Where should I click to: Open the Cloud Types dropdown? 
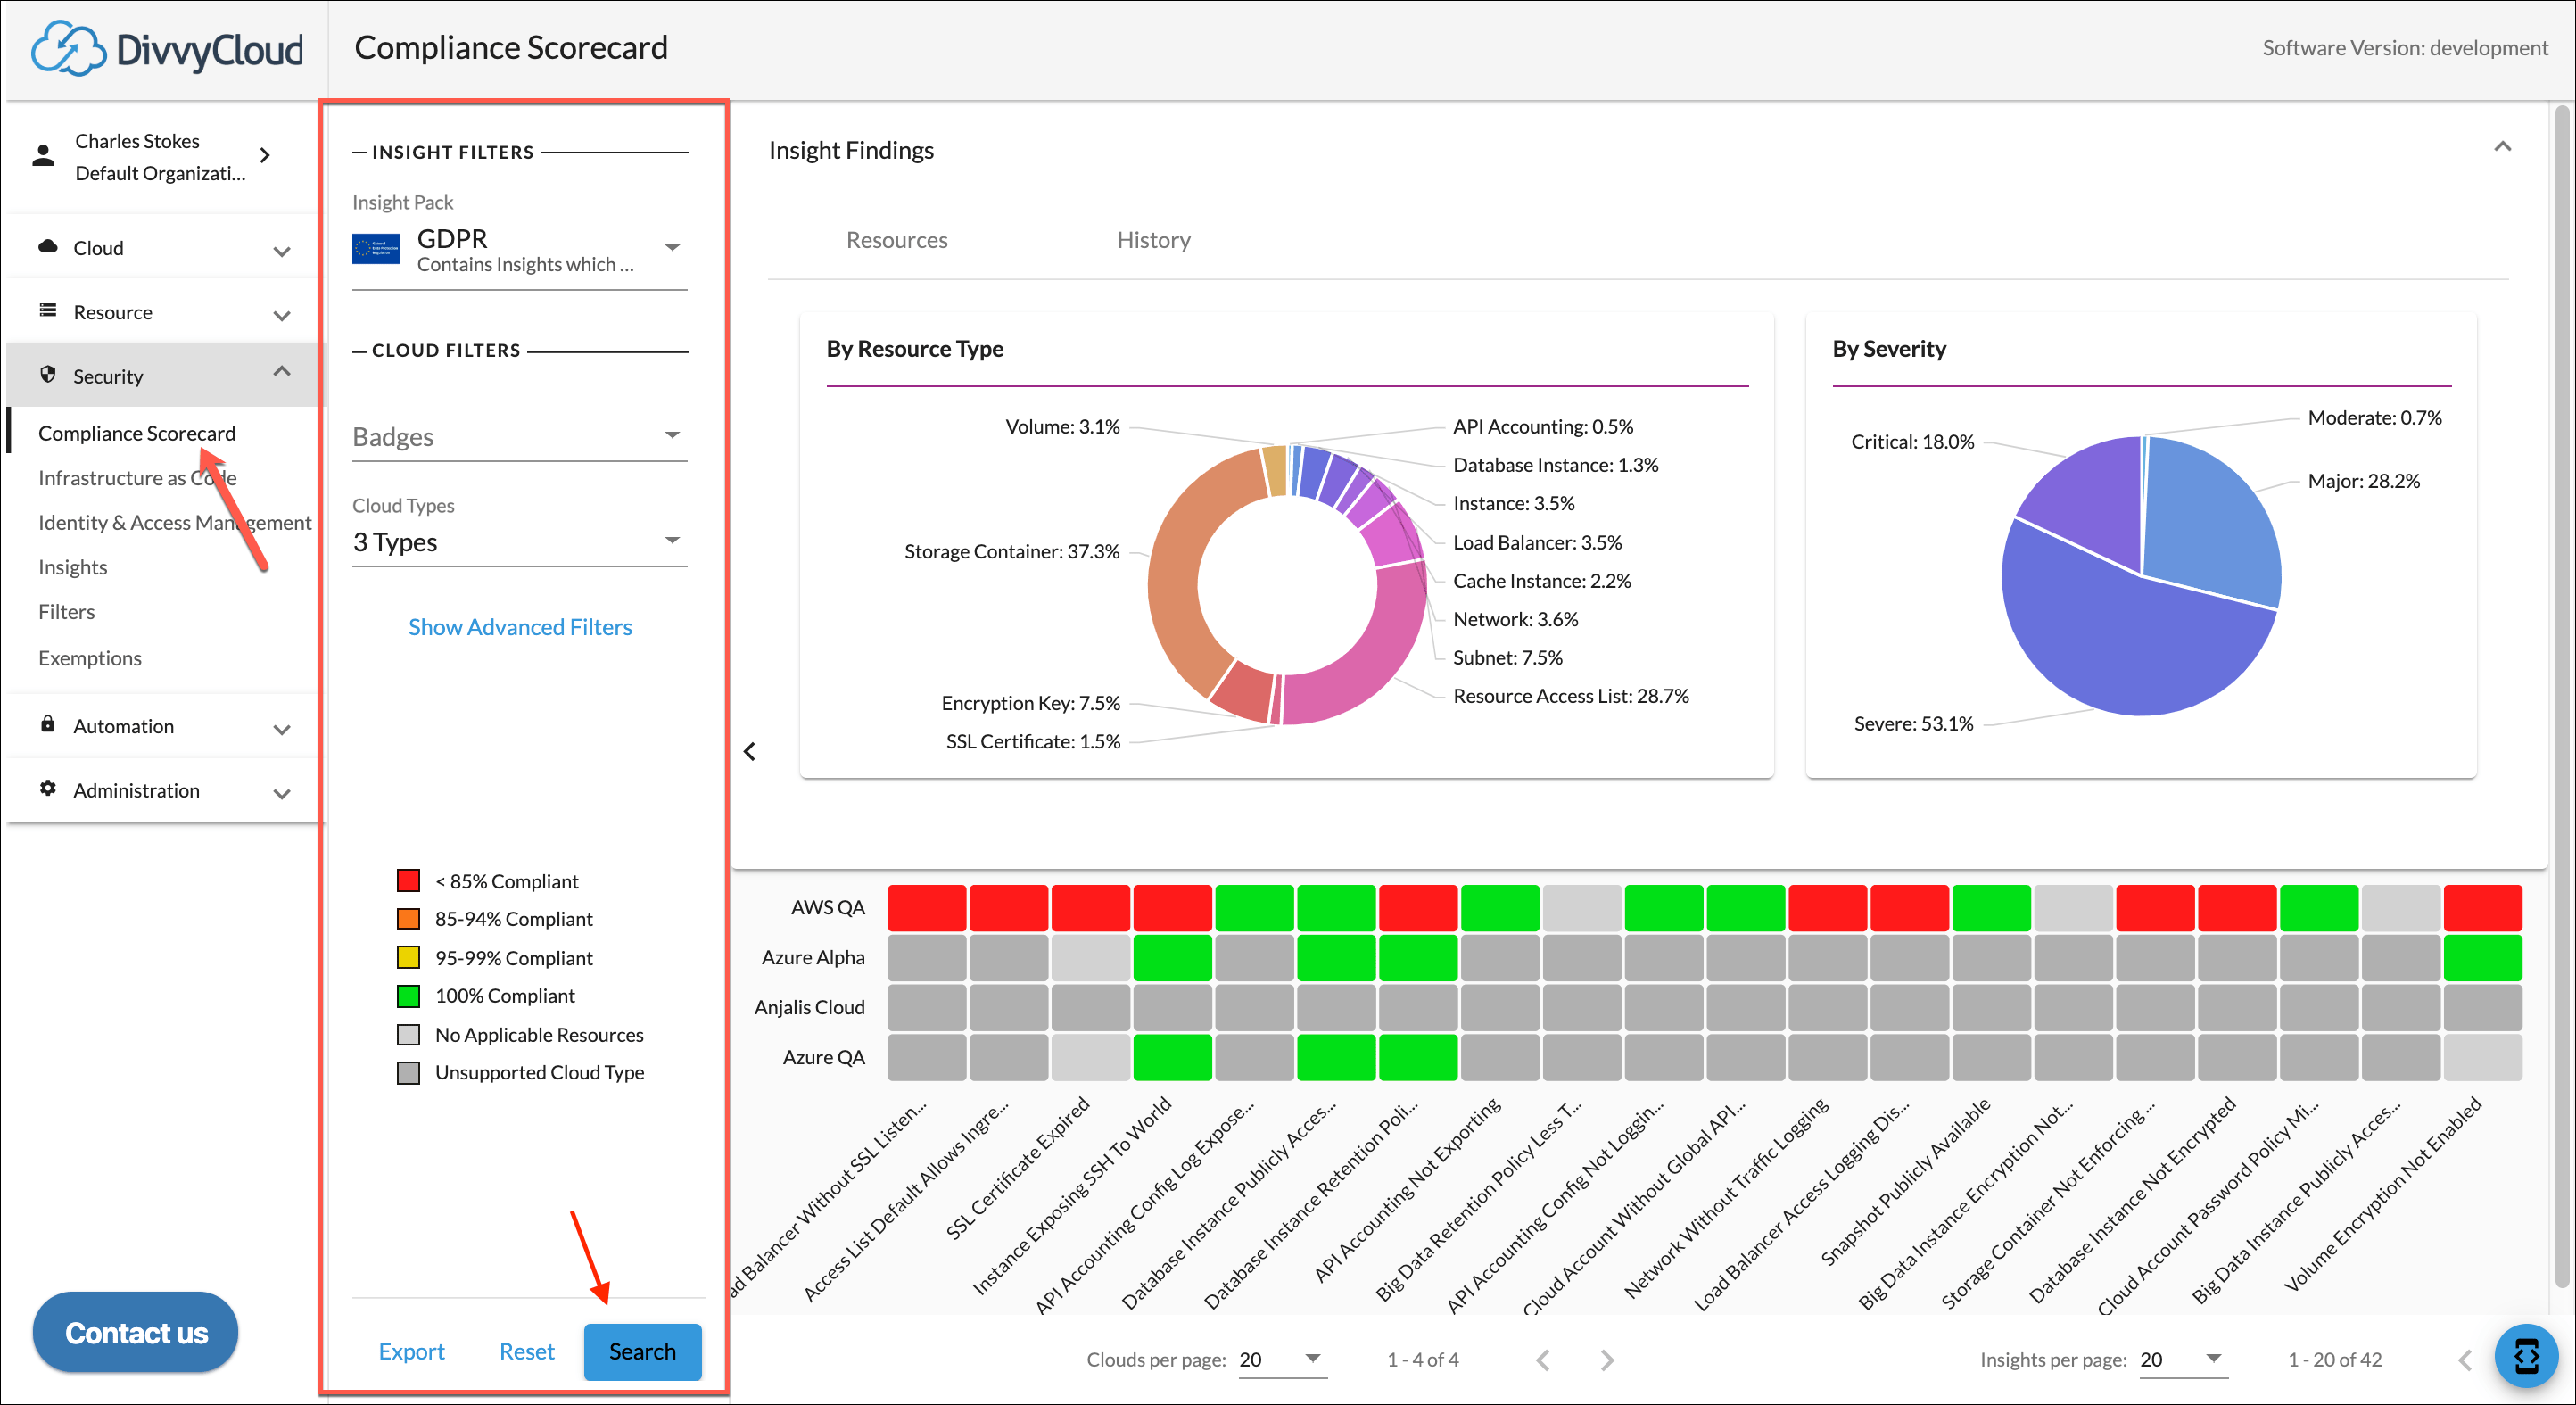coord(673,540)
